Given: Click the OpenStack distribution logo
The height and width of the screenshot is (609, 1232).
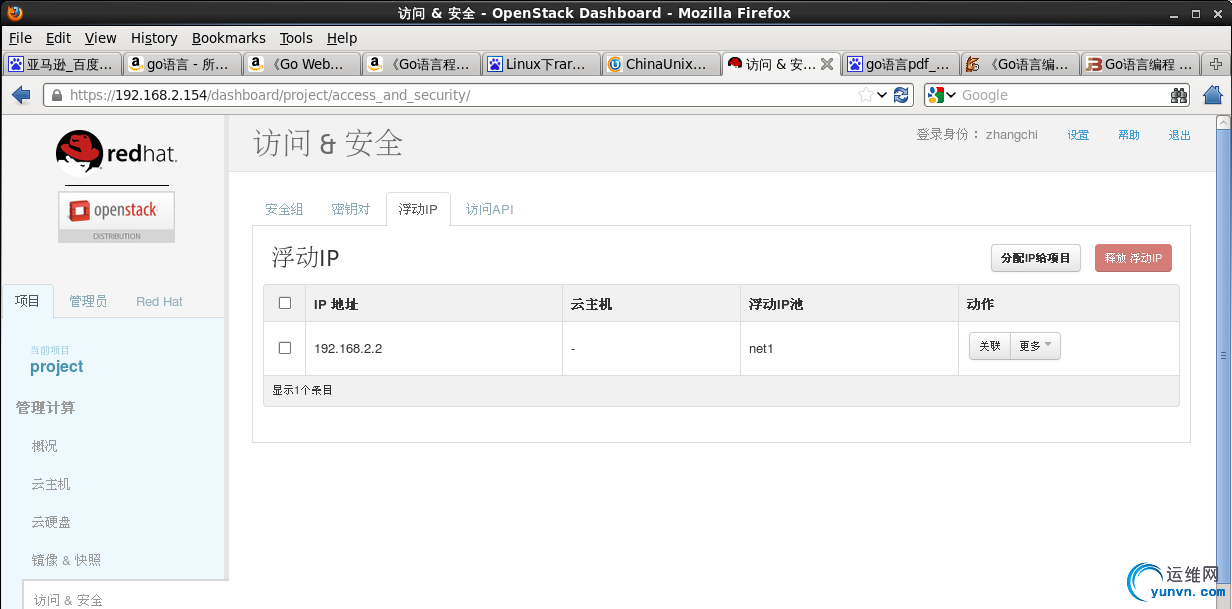Looking at the screenshot, I should pyautogui.click(x=116, y=216).
